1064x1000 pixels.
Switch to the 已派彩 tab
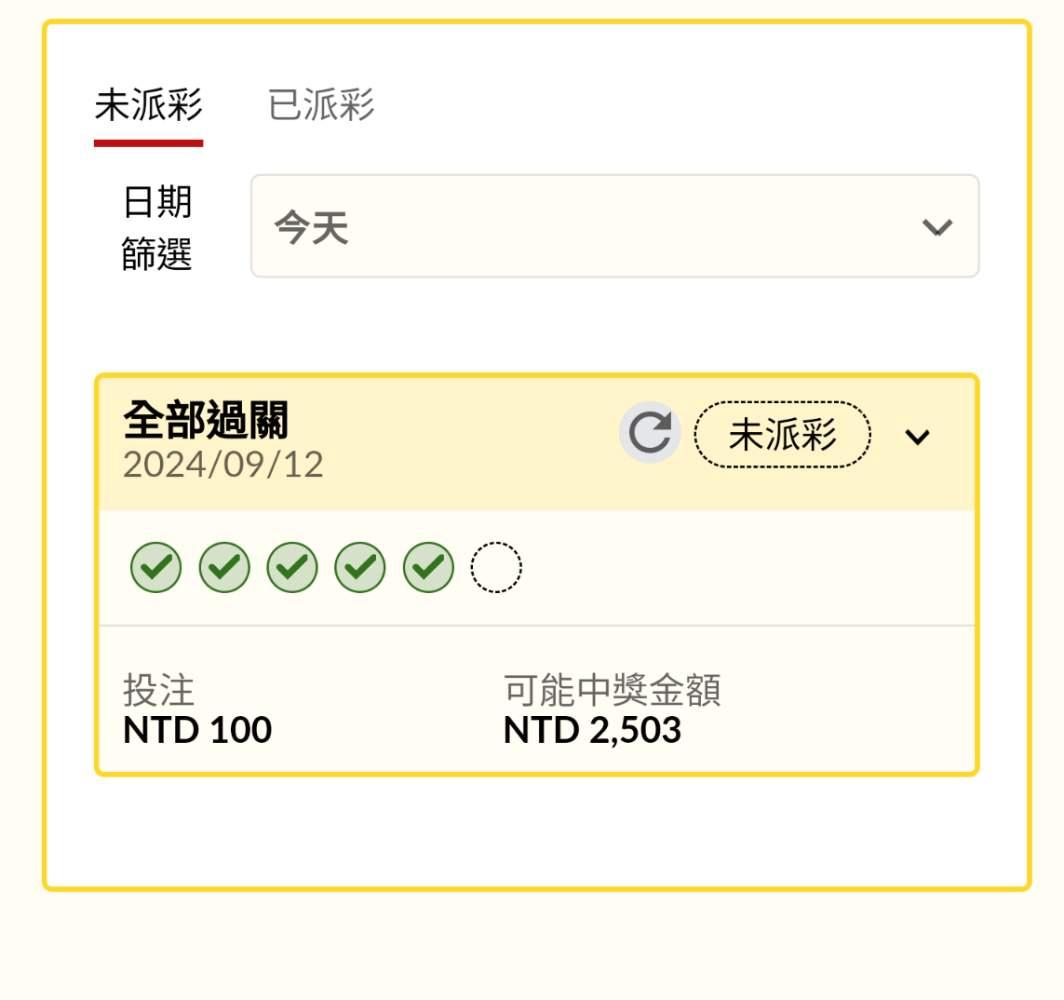(321, 105)
